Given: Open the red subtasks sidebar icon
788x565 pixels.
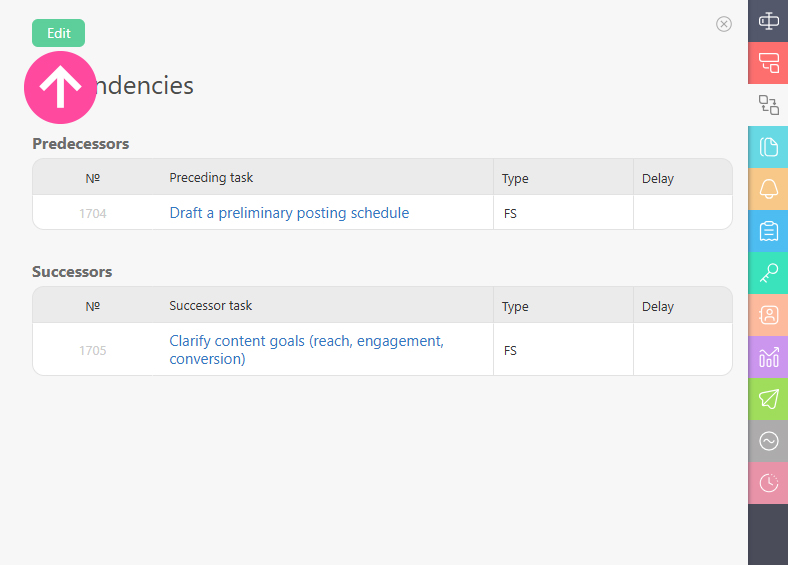Looking at the screenshot, I should click(x=768, y=62).
